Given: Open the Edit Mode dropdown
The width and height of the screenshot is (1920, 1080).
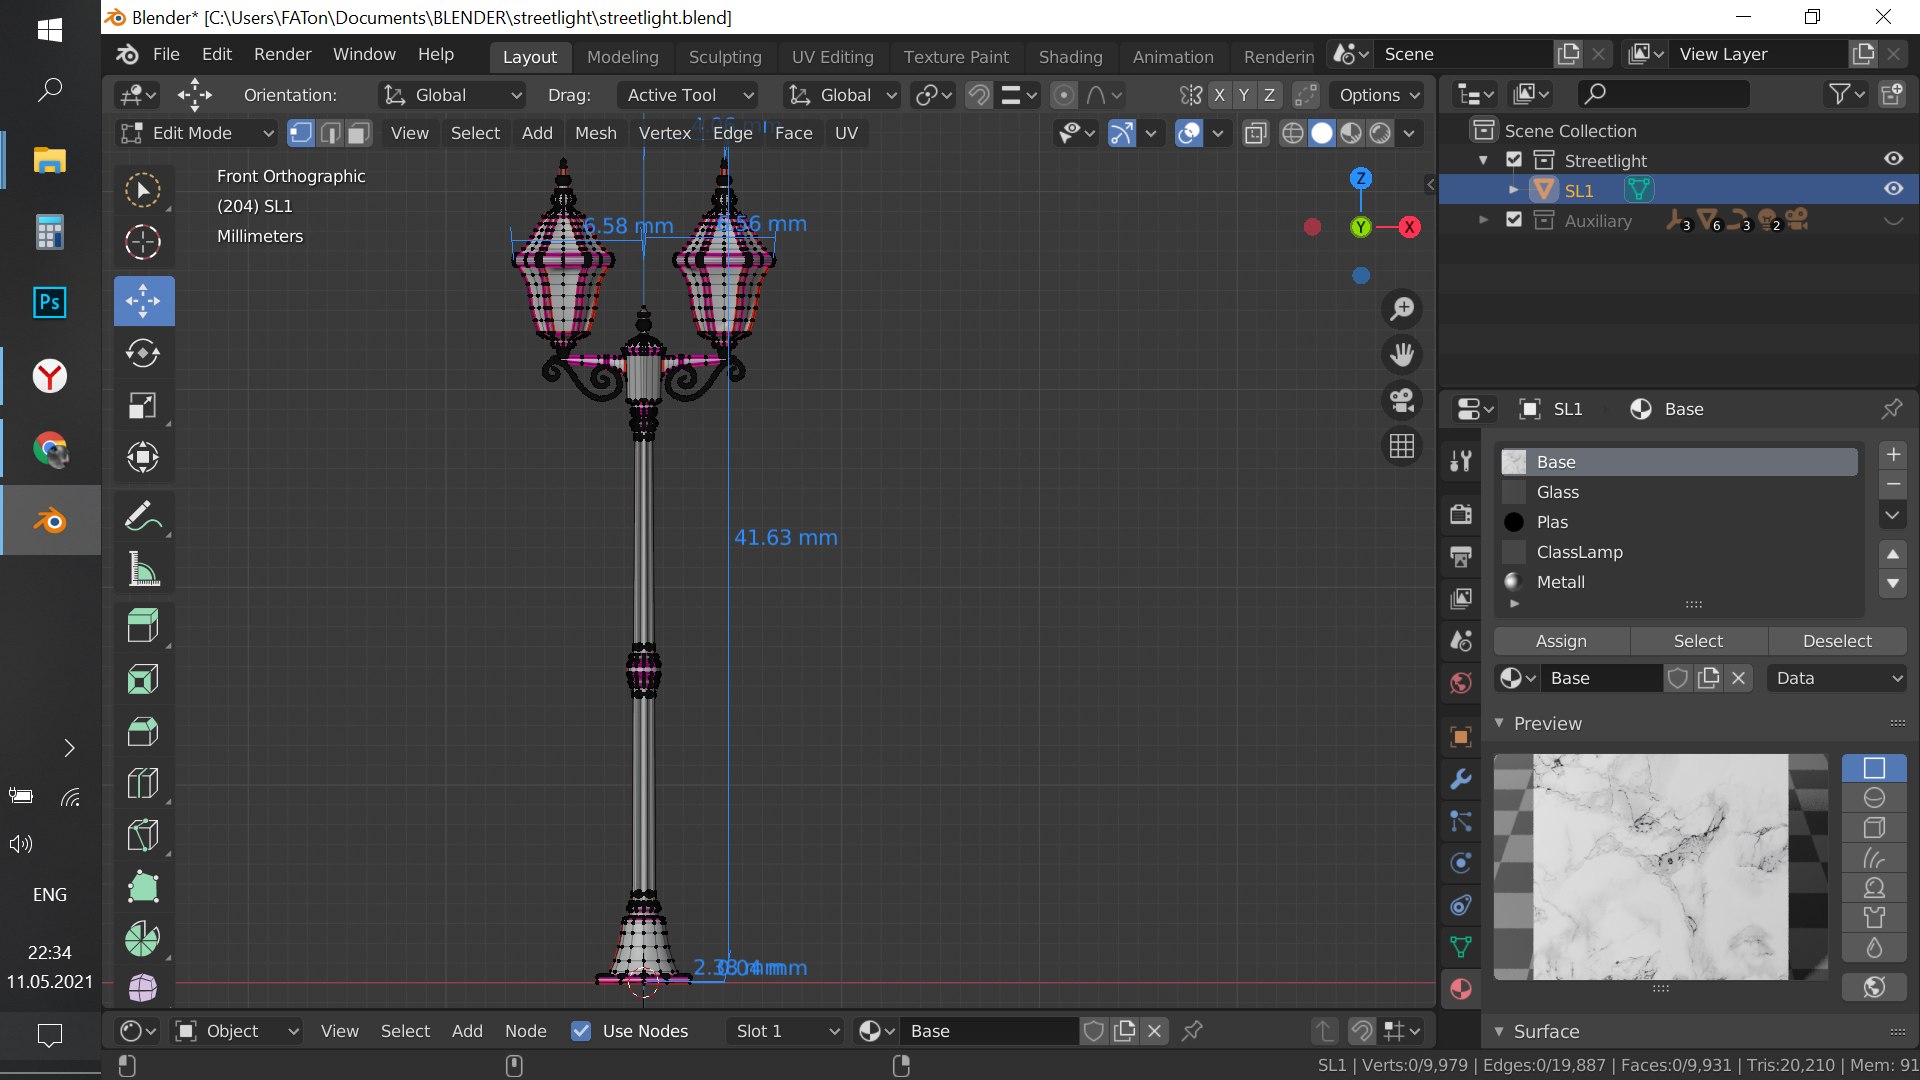Looking at the screenshot, I should pyautogui.click(x=196, y=133).
